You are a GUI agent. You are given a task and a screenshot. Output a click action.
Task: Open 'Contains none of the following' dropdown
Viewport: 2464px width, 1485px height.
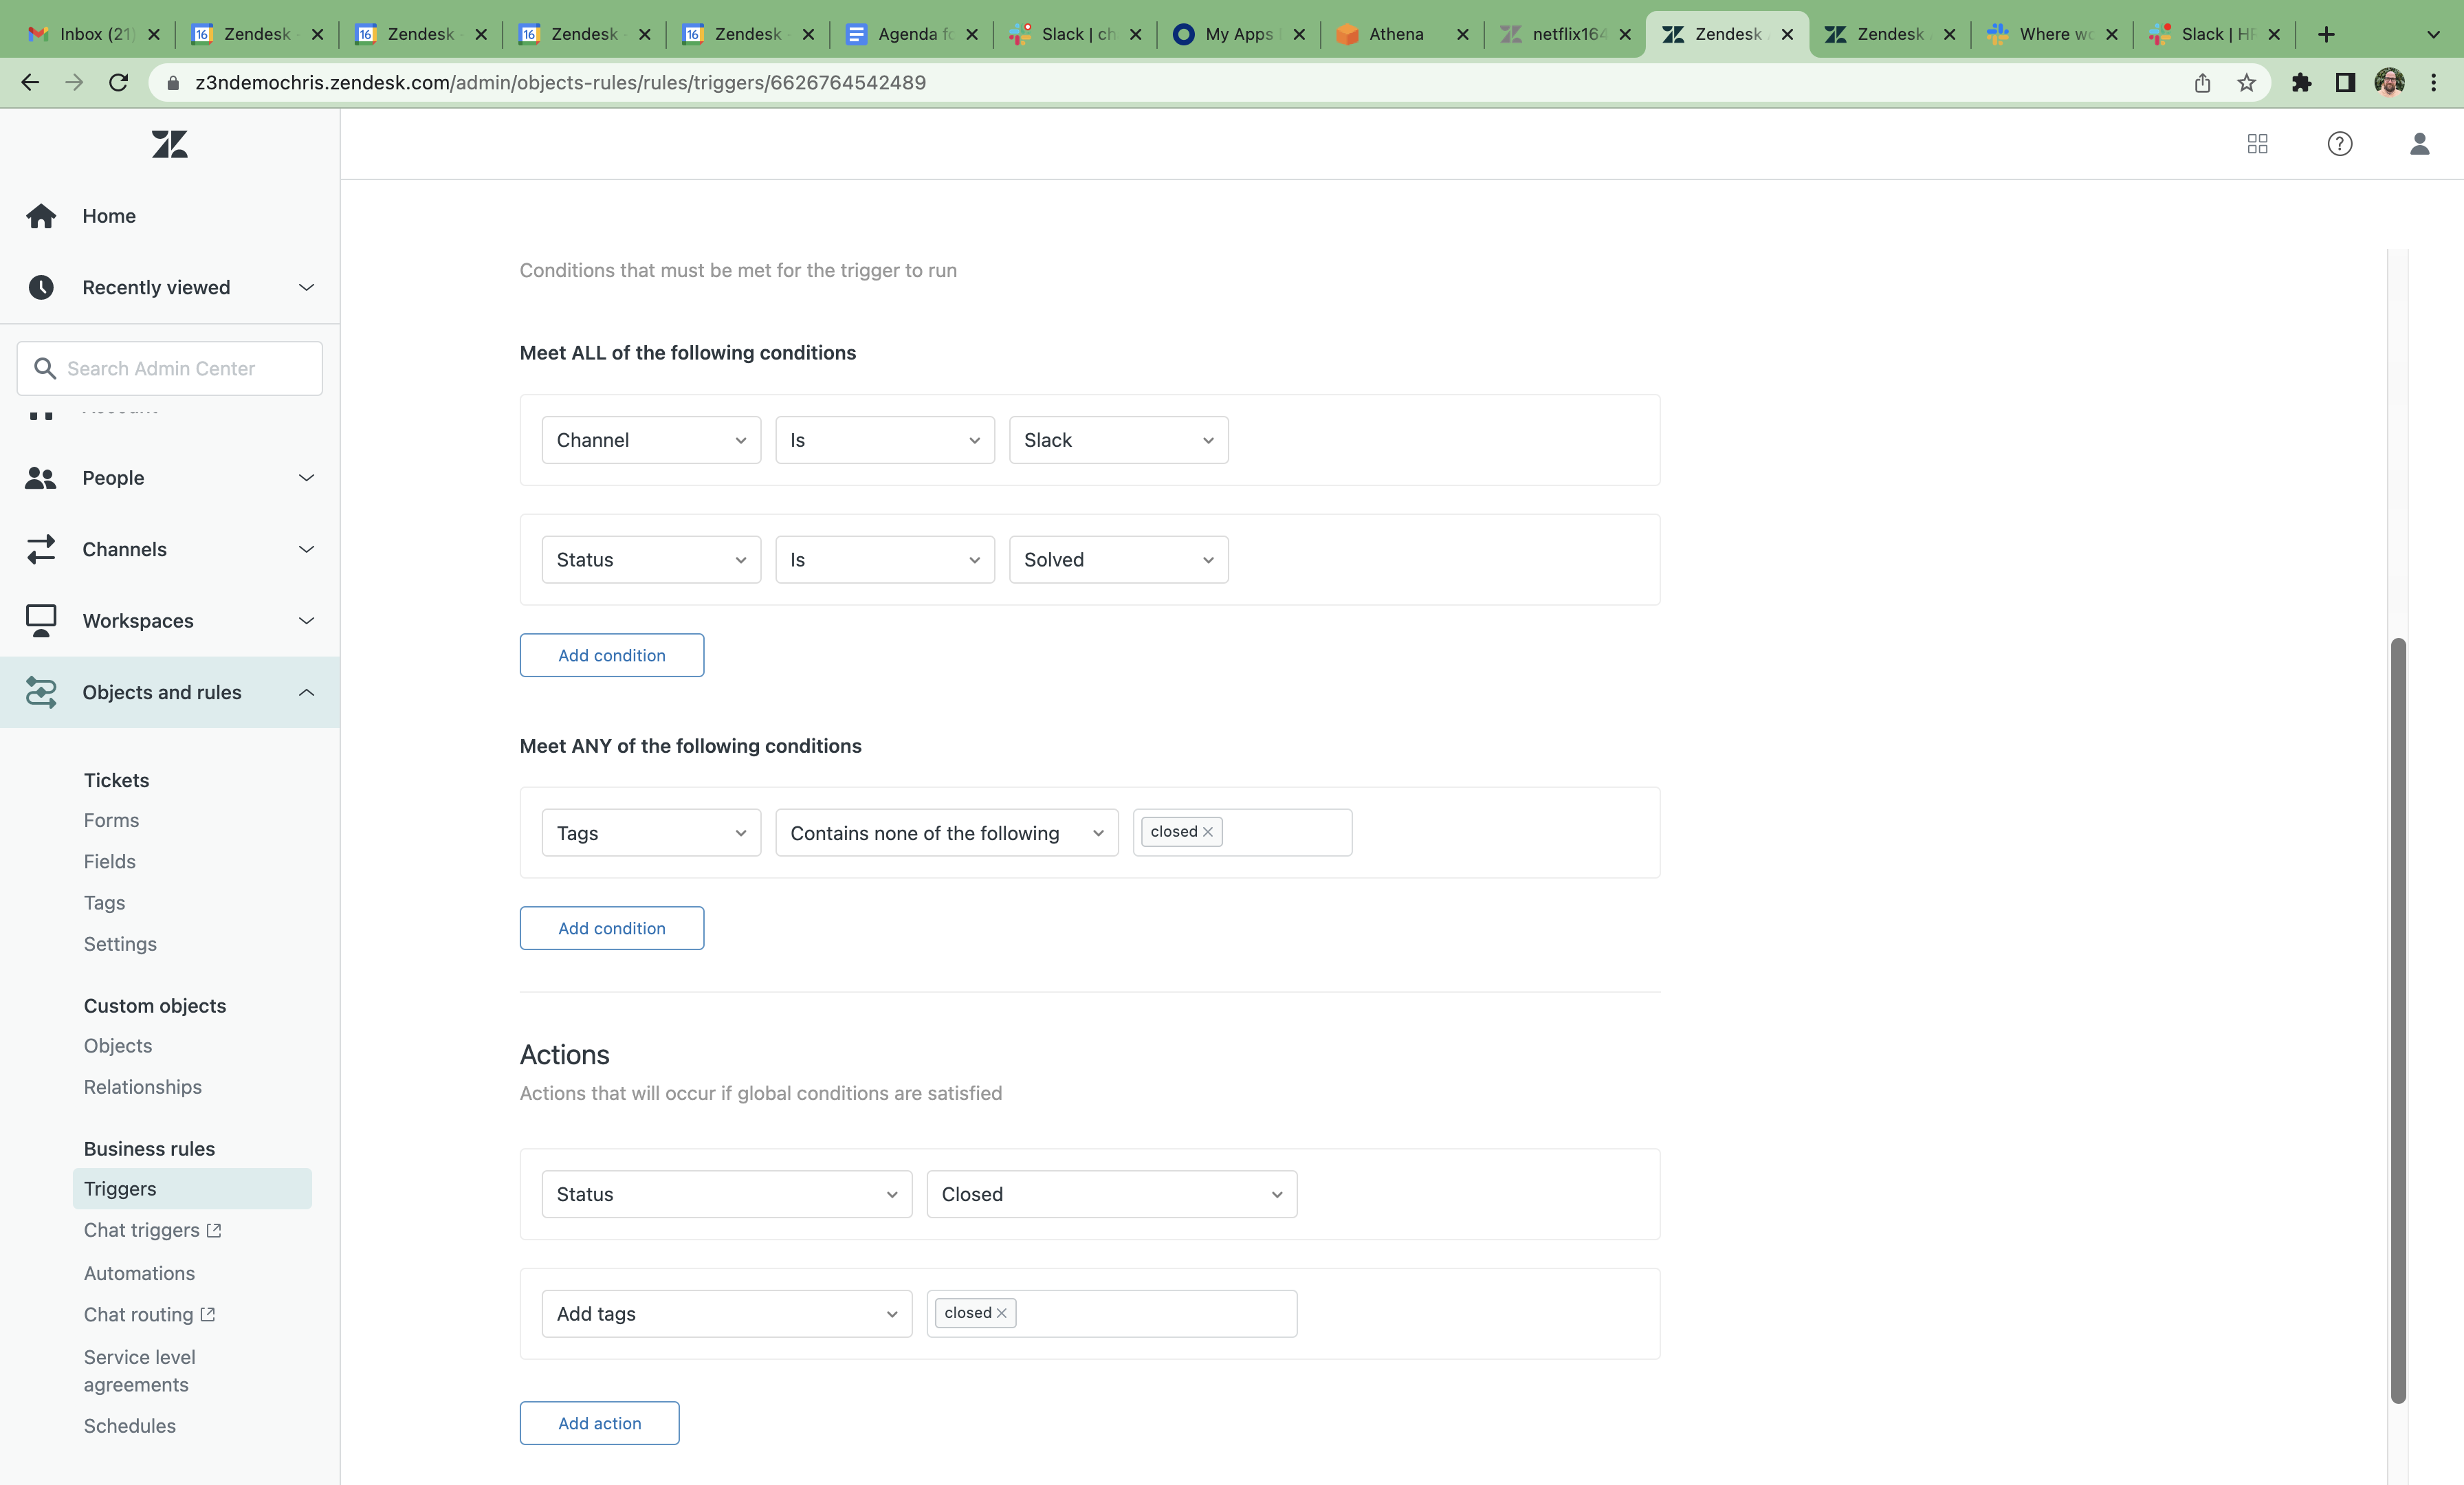pyautogui.click(x=946, y=833)
